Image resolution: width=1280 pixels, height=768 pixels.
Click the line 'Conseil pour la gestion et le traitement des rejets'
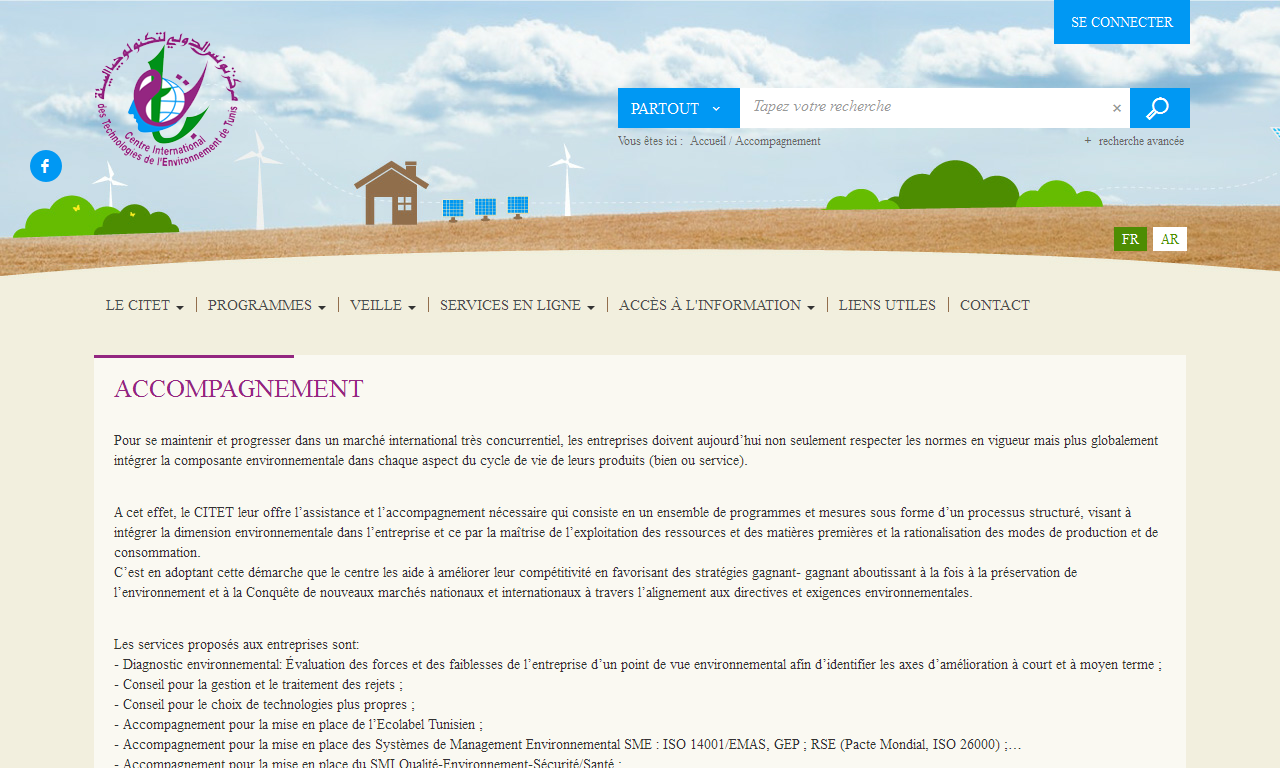[258, 685]
